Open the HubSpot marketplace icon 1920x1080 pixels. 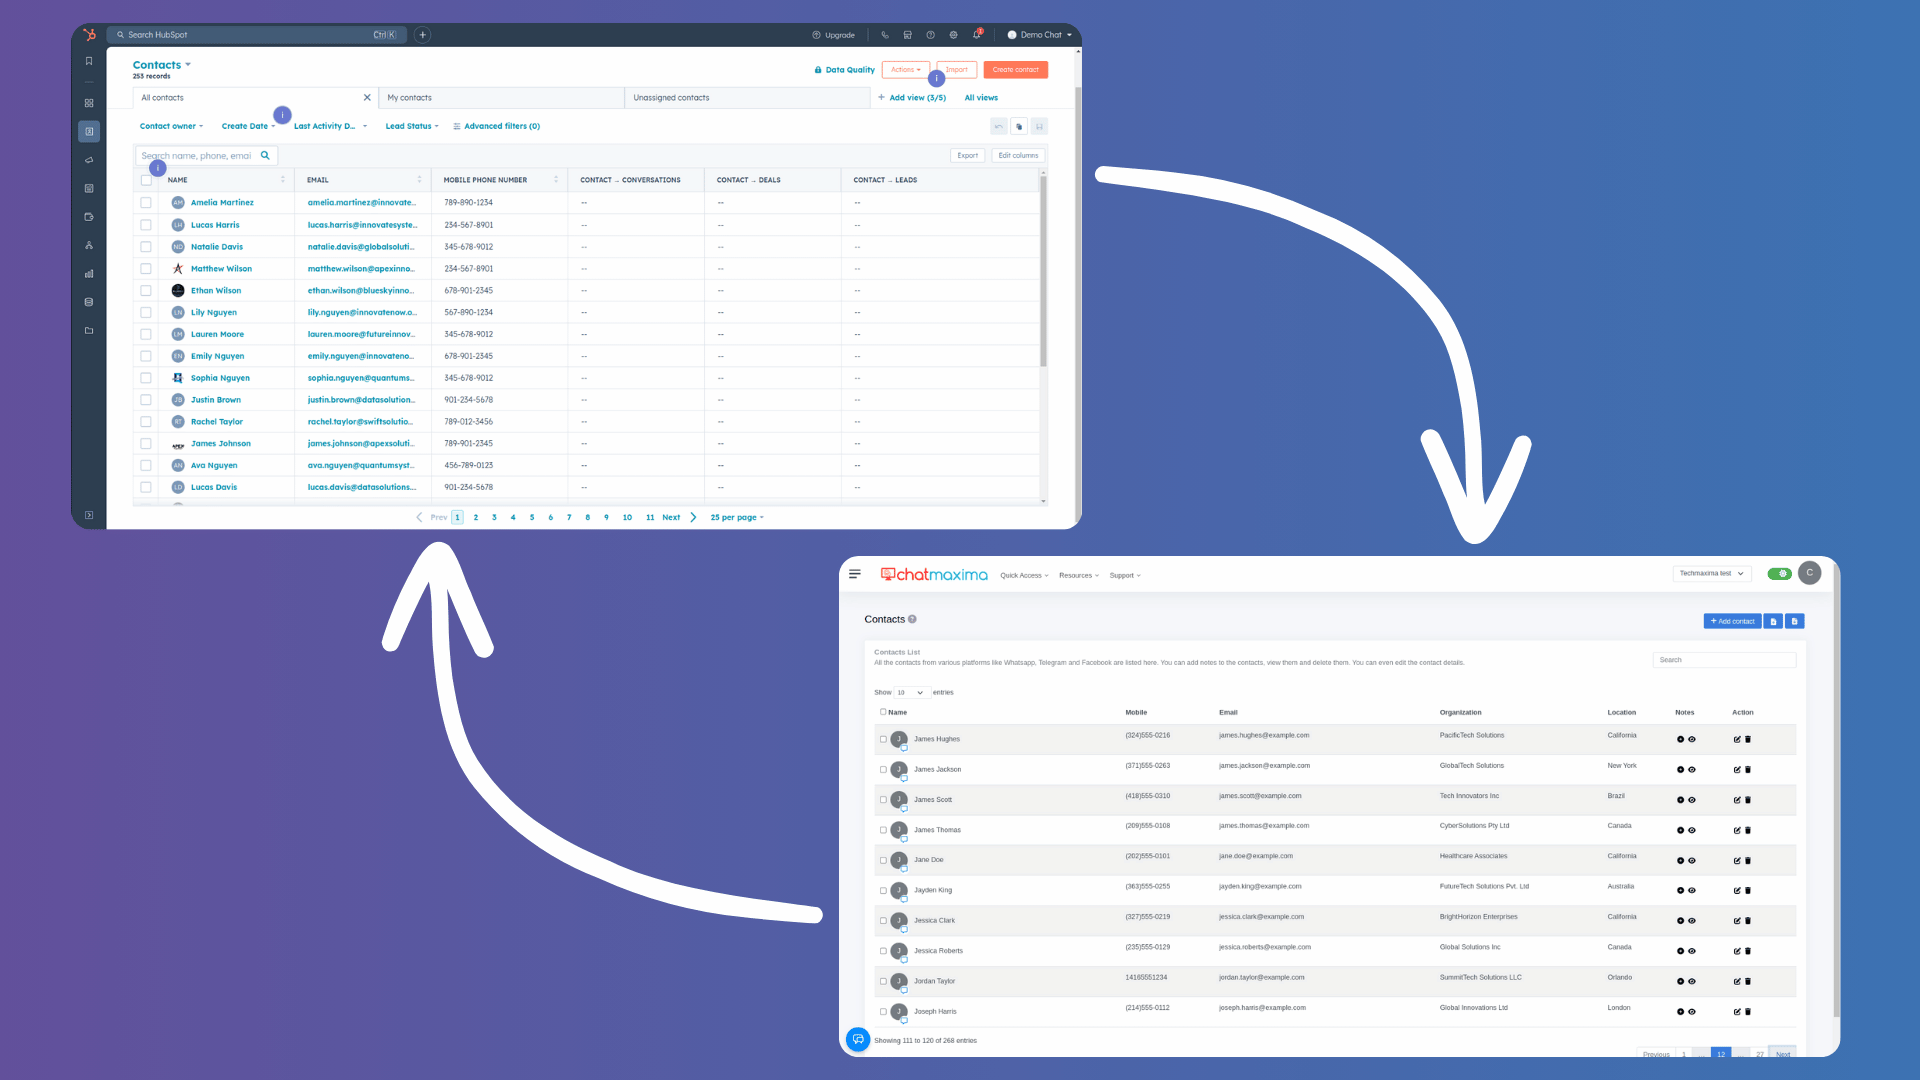point(907,34)
